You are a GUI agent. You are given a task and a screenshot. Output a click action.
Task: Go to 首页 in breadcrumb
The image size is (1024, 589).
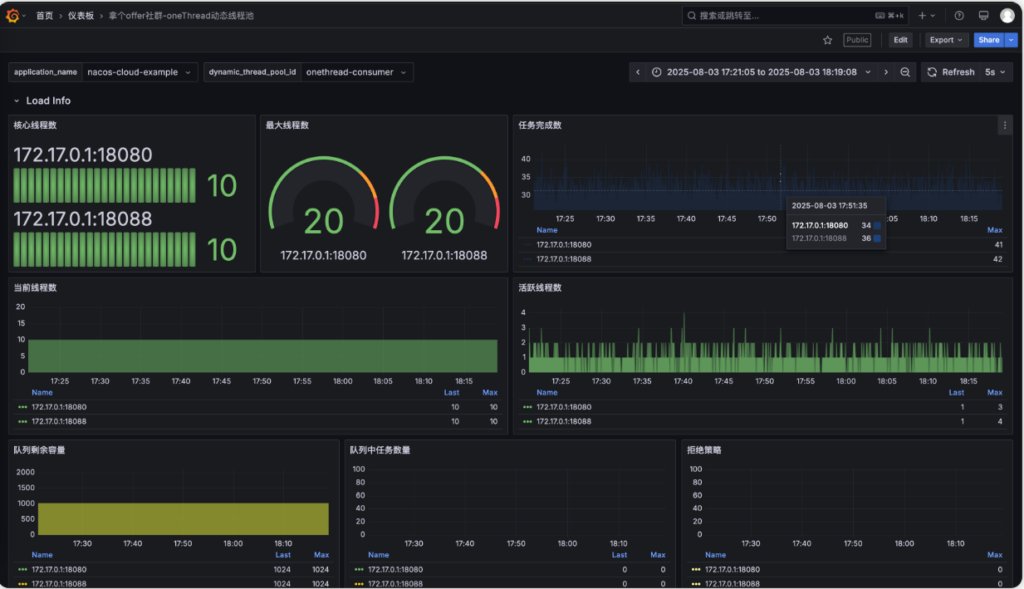point(45,16)
